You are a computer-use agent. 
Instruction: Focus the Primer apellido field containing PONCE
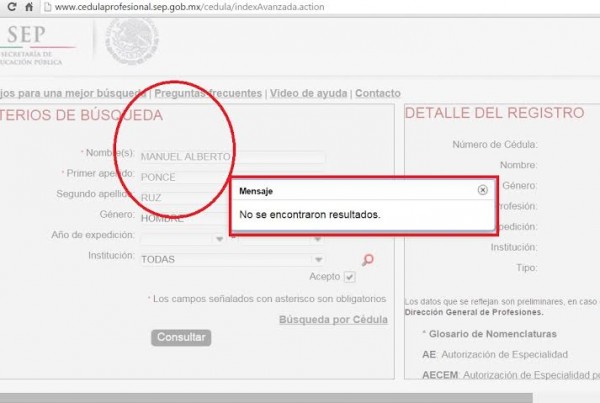click(x=185, y=177)
